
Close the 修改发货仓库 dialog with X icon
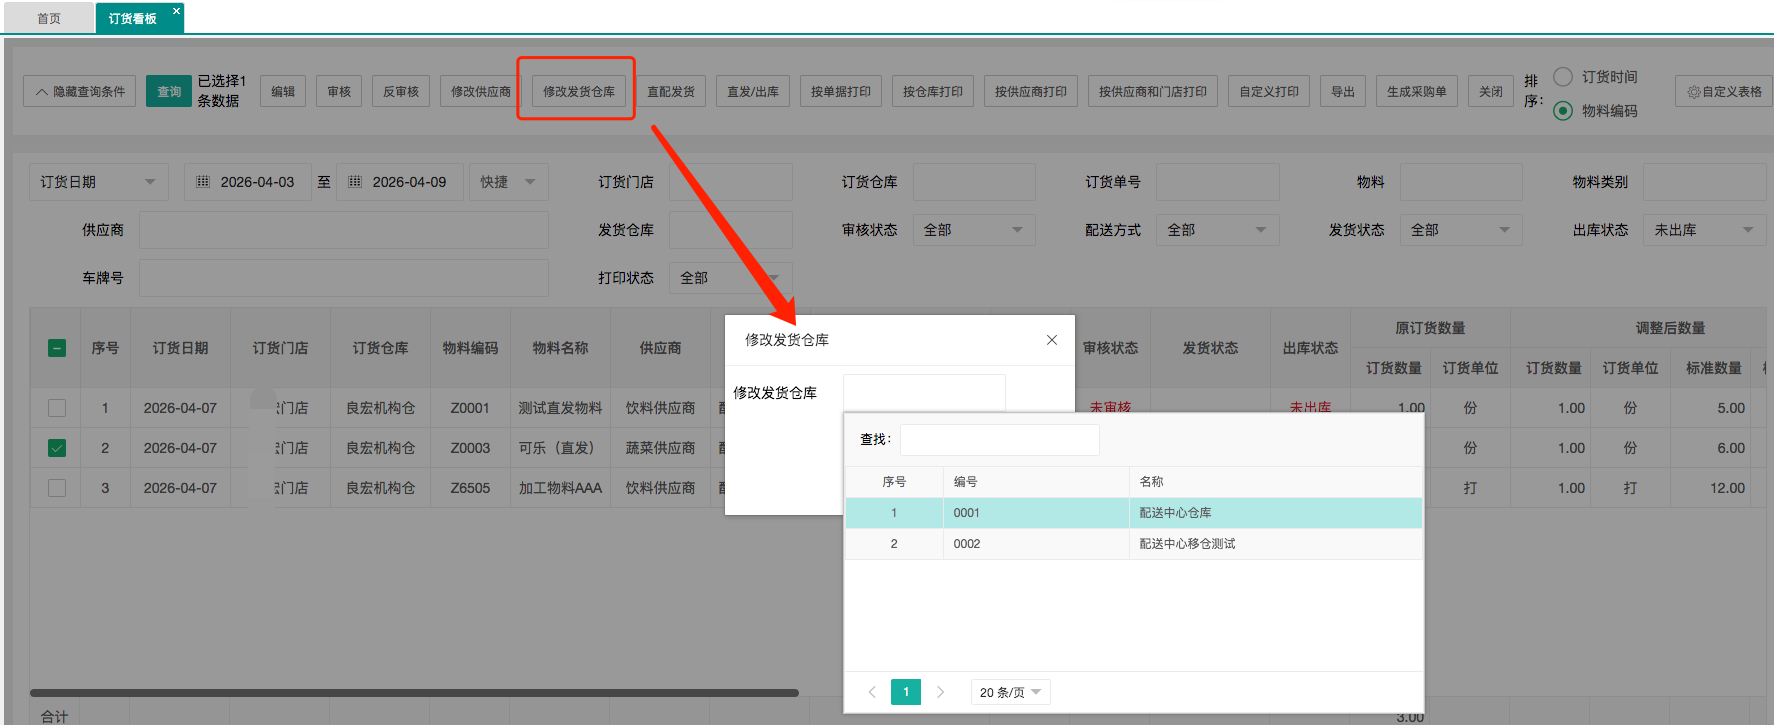(x=1052, y=340)
